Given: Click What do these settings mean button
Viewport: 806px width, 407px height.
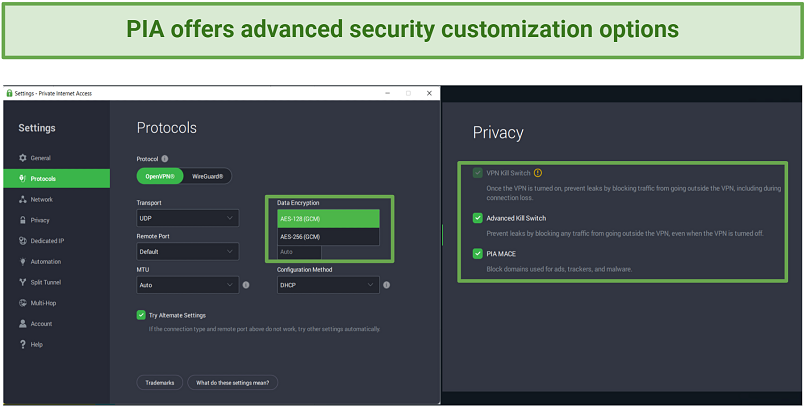Looking at the screenshot, I should tap(232, 382).
